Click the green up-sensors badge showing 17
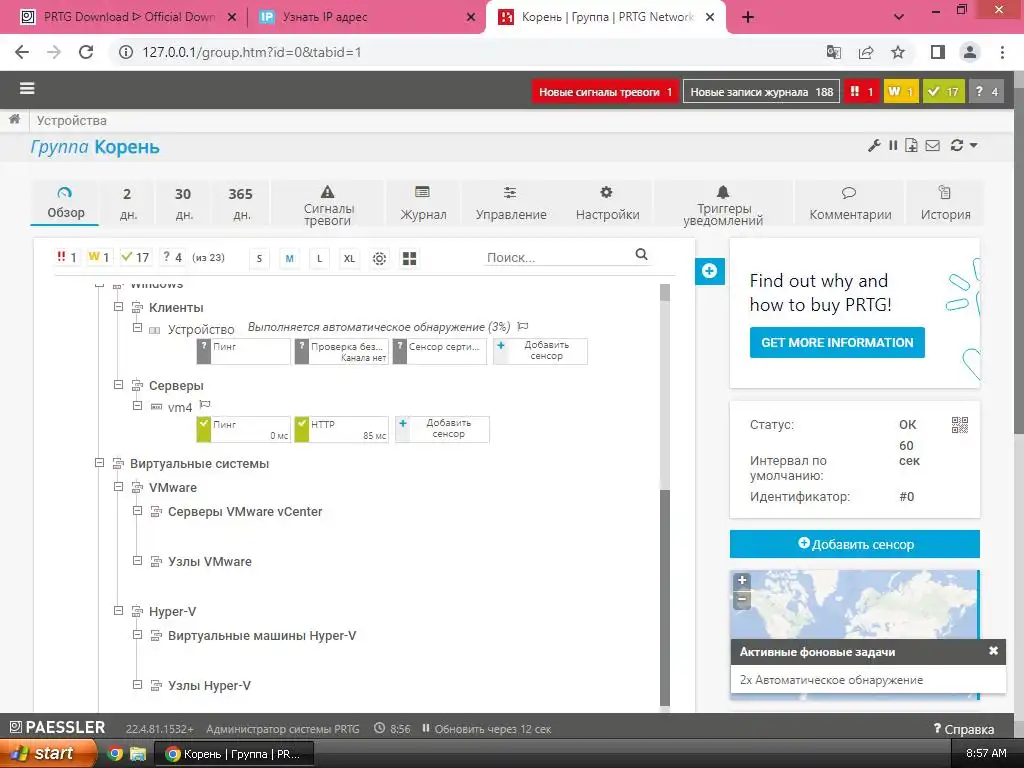This screenshot has height=768, width=1024. point(944,91)
